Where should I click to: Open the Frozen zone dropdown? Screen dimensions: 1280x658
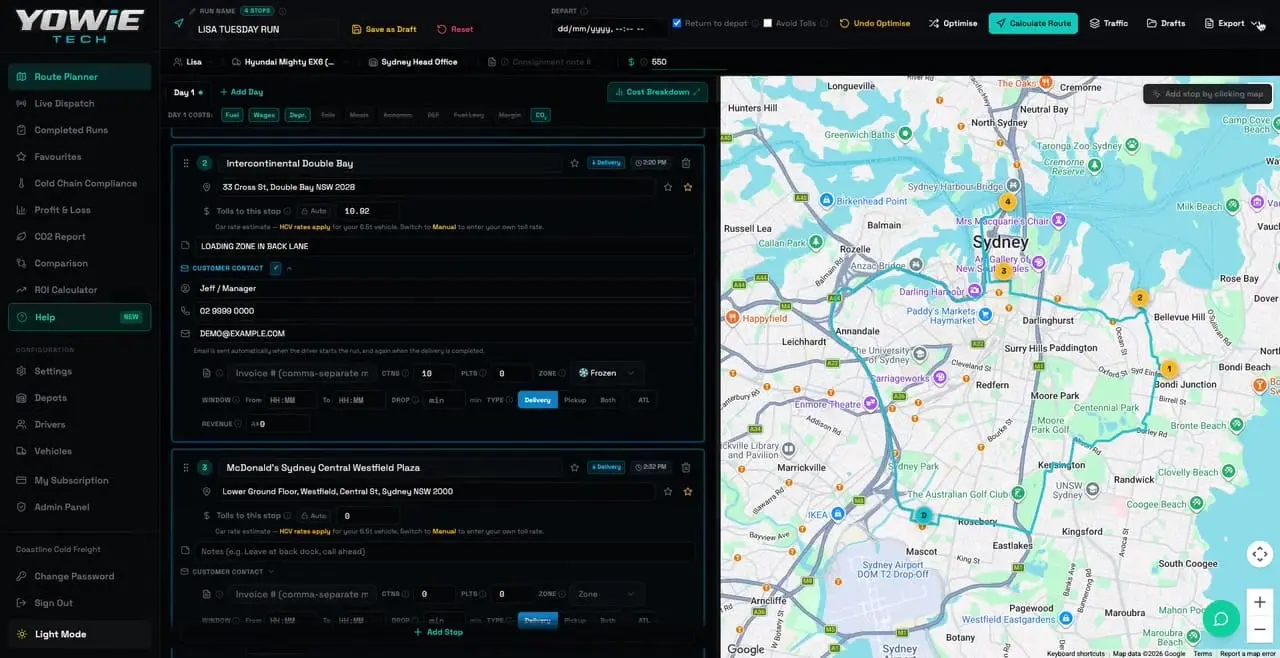pos(607,373)
